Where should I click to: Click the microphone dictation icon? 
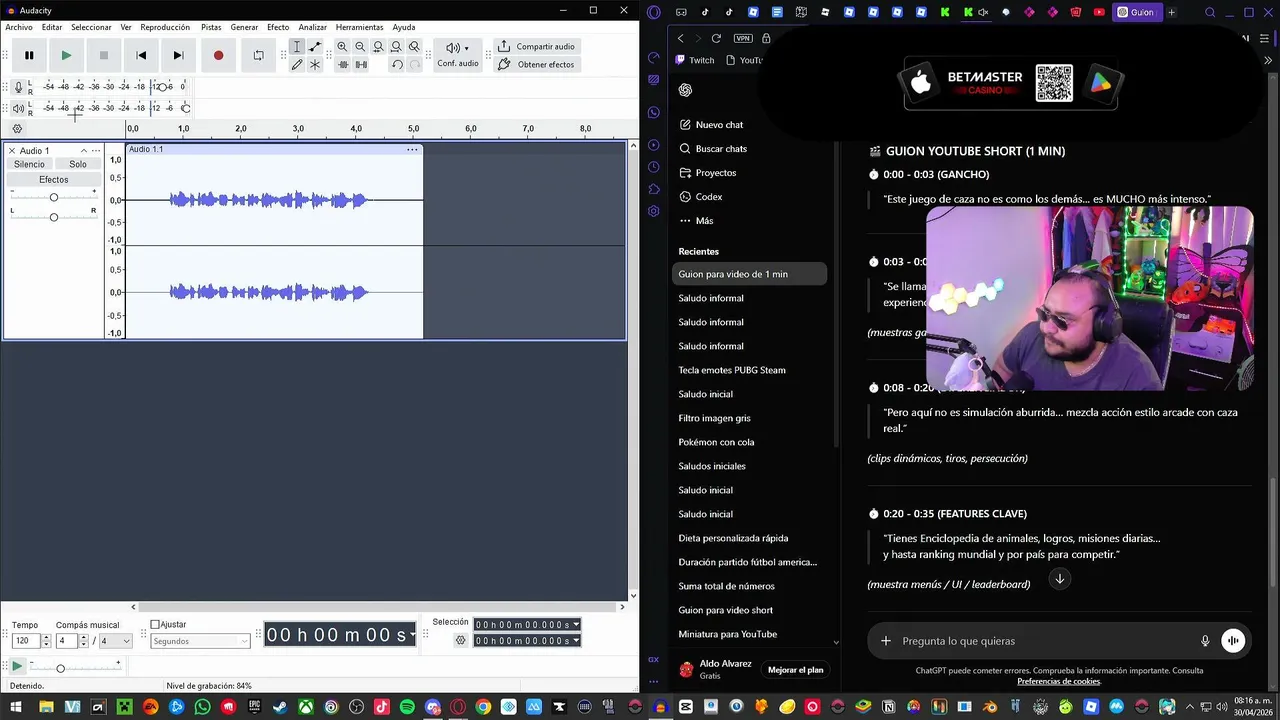1205,641
